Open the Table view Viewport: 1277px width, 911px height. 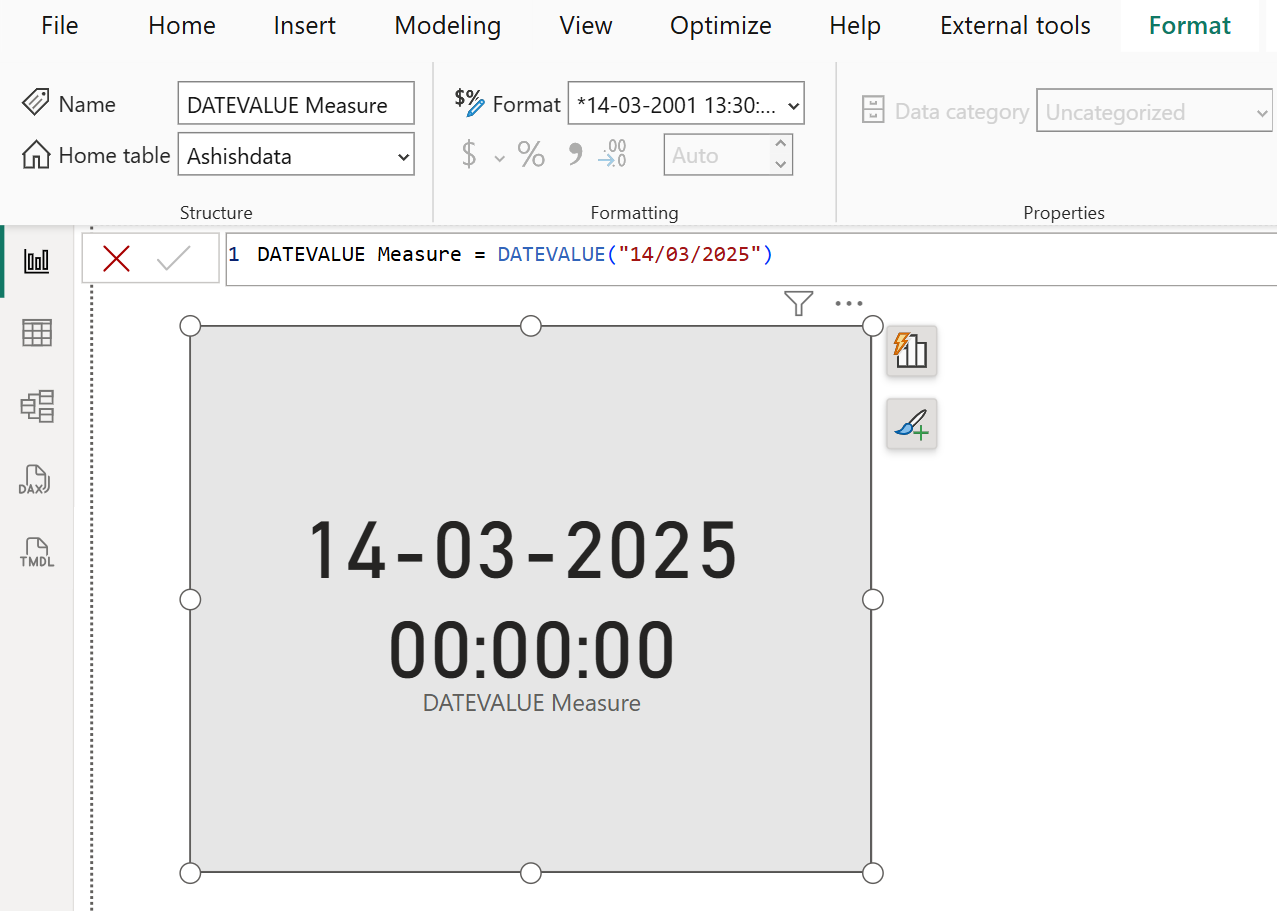[x=36, y=332]
